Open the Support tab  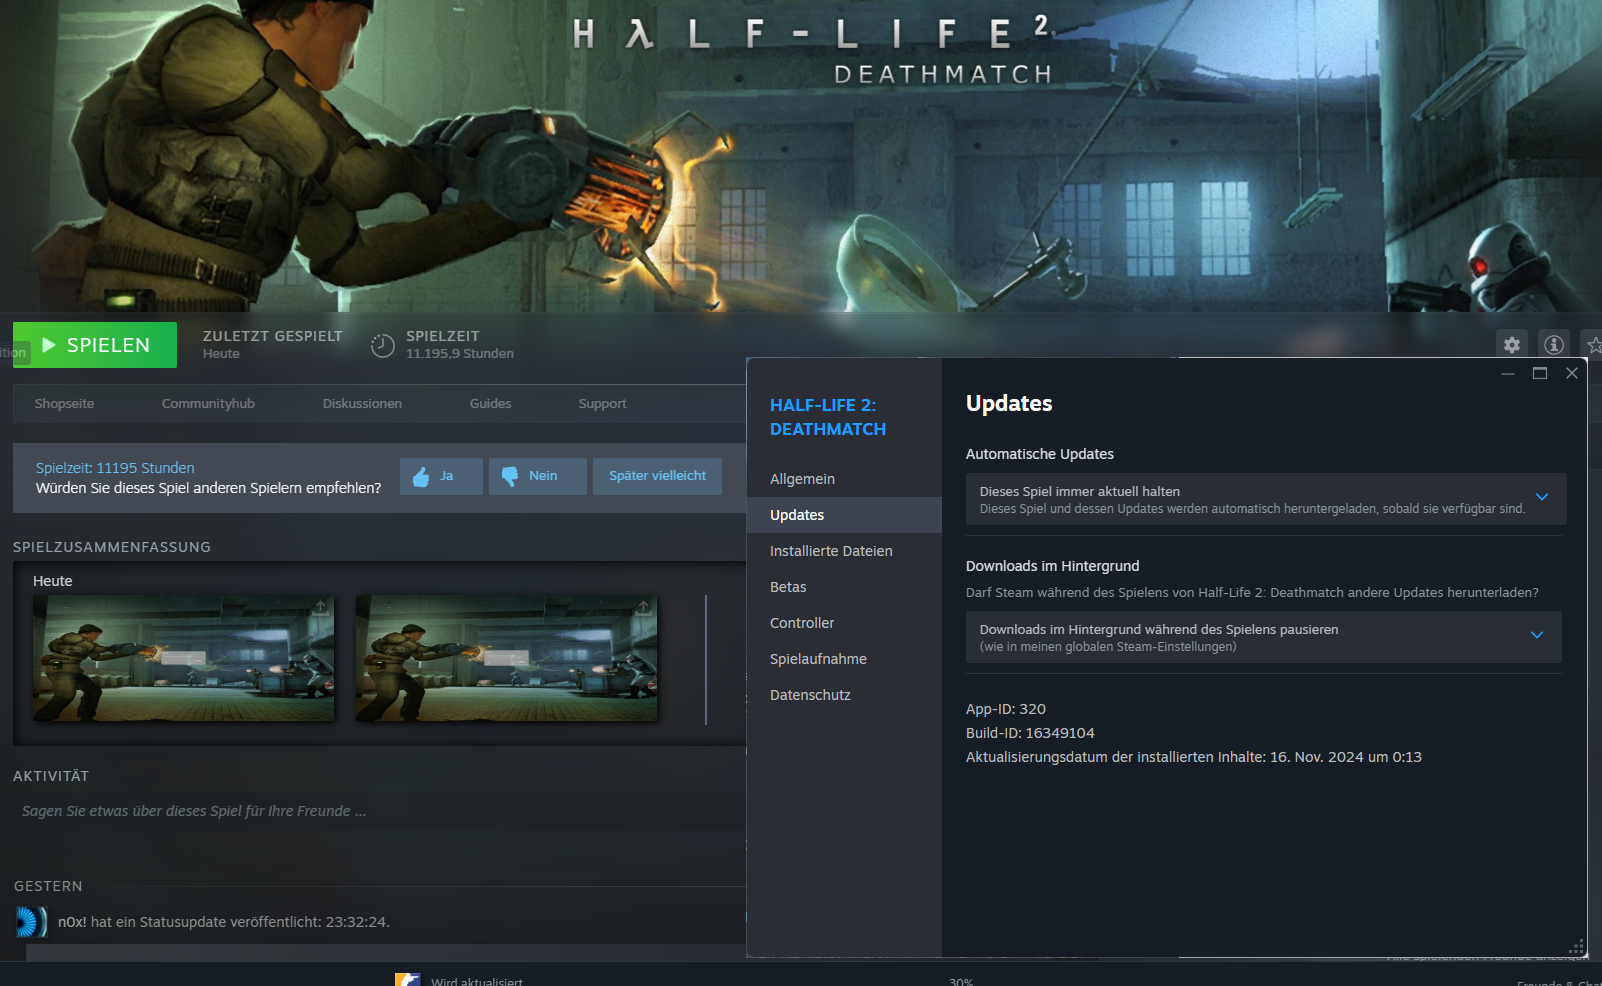pos(602,404)
